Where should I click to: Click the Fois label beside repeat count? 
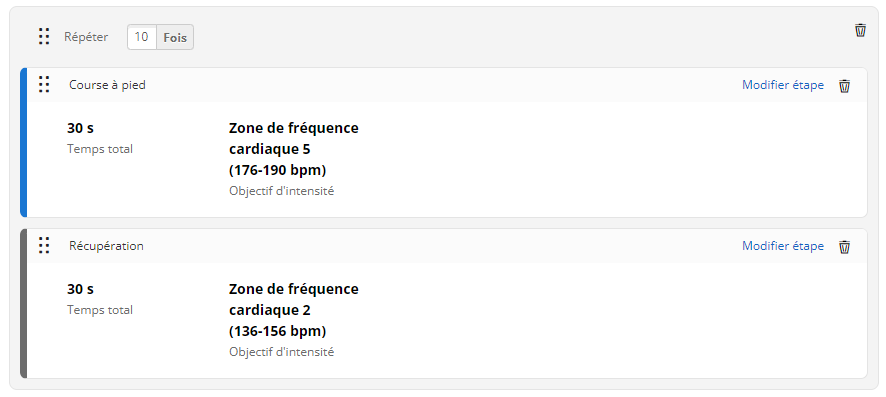[175, 37]
